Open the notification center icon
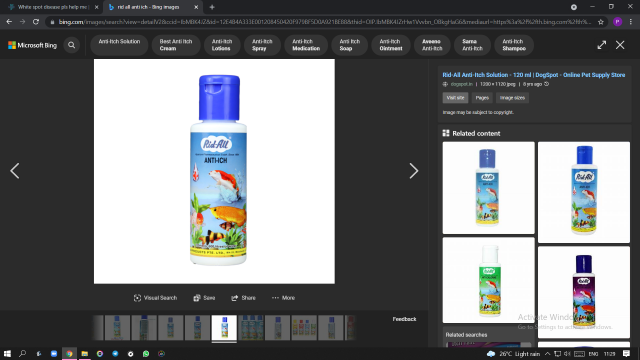 tap(626, 354)
